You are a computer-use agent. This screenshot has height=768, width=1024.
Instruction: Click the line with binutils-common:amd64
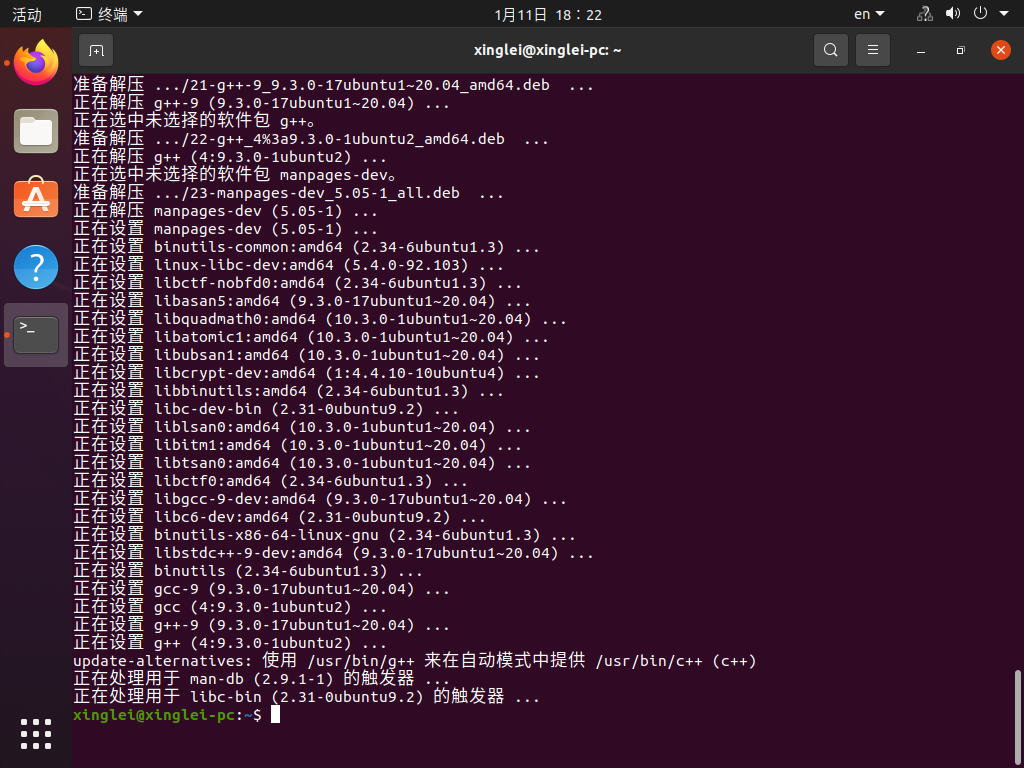(x=306, y=248)
